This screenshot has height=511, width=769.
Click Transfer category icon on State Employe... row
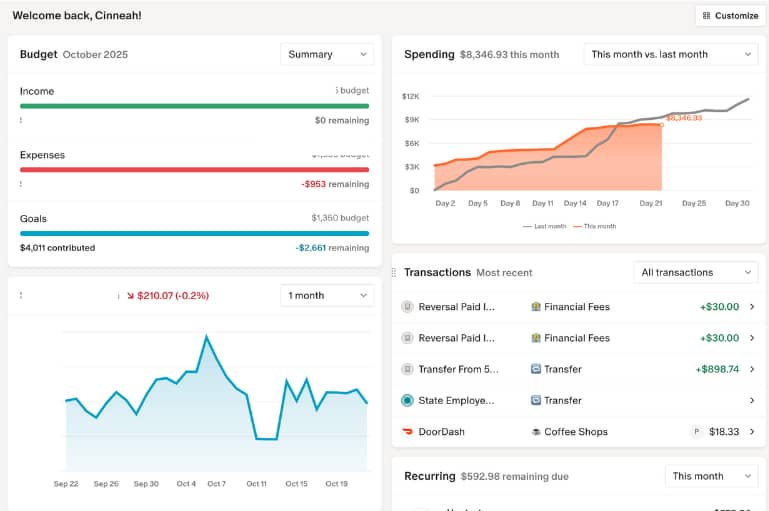point(536,401)
